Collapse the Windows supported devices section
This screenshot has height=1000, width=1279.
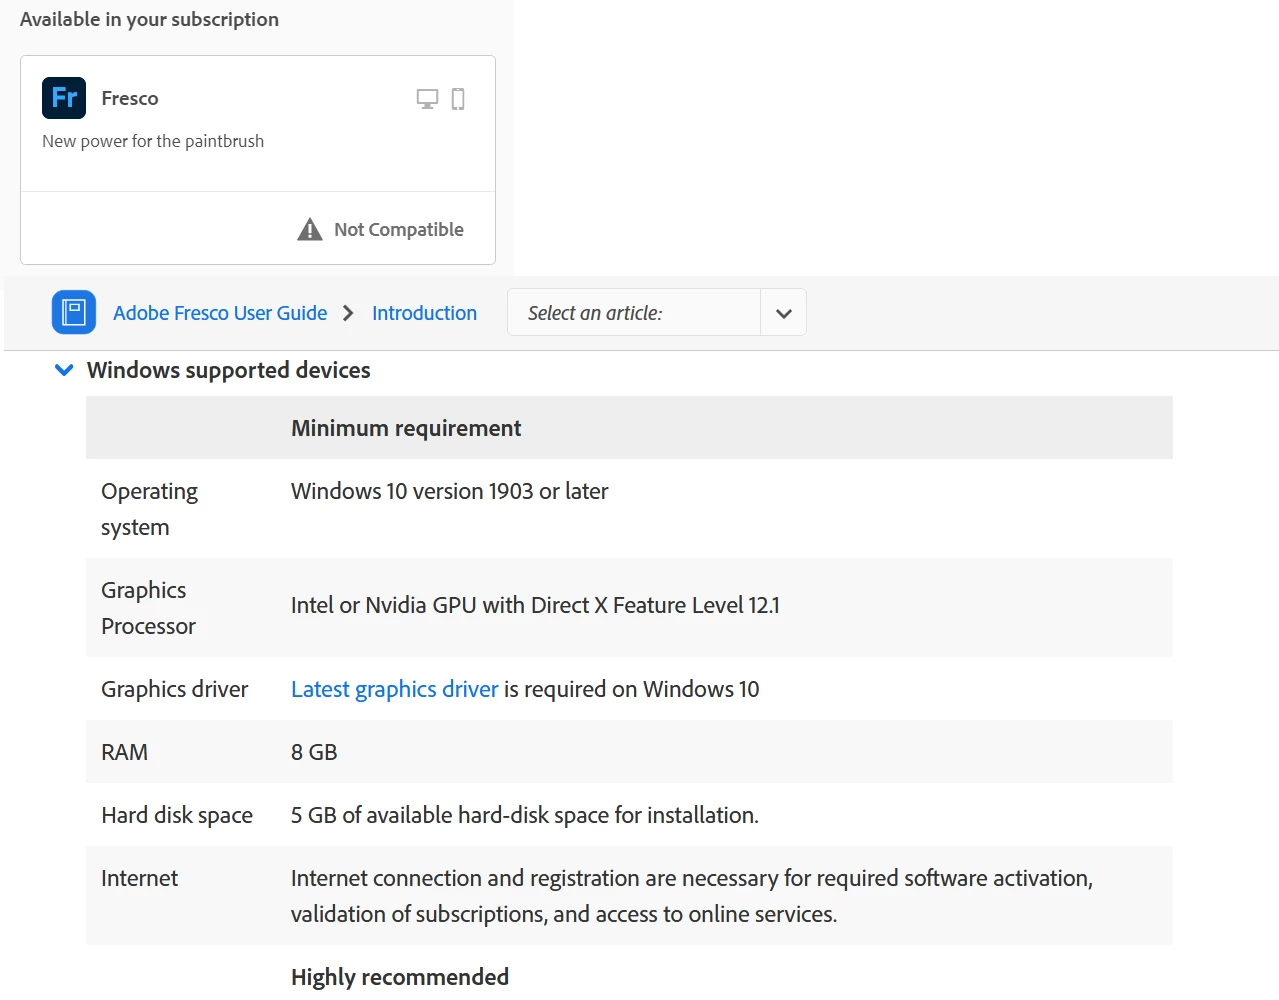(64, 370)
